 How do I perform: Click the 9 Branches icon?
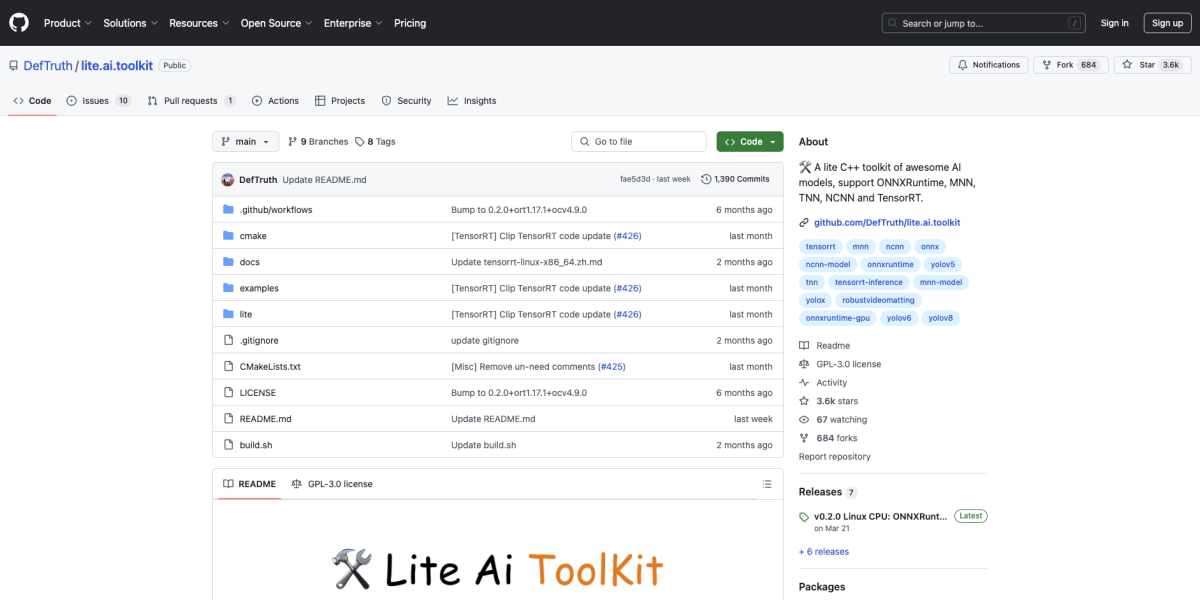pyautogui.click(x=294, y=141)
